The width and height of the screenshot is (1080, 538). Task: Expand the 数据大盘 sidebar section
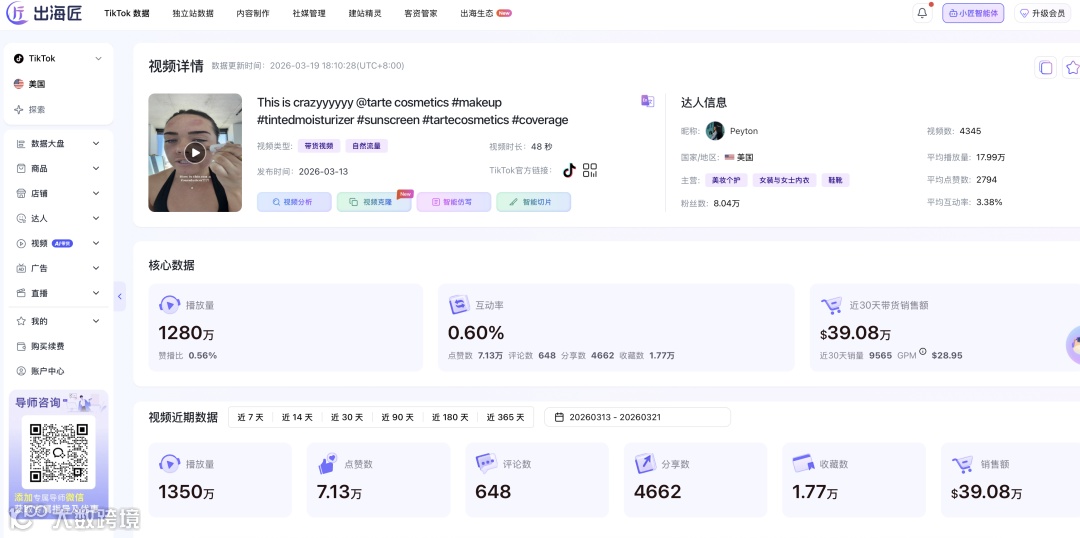[58, 143]
